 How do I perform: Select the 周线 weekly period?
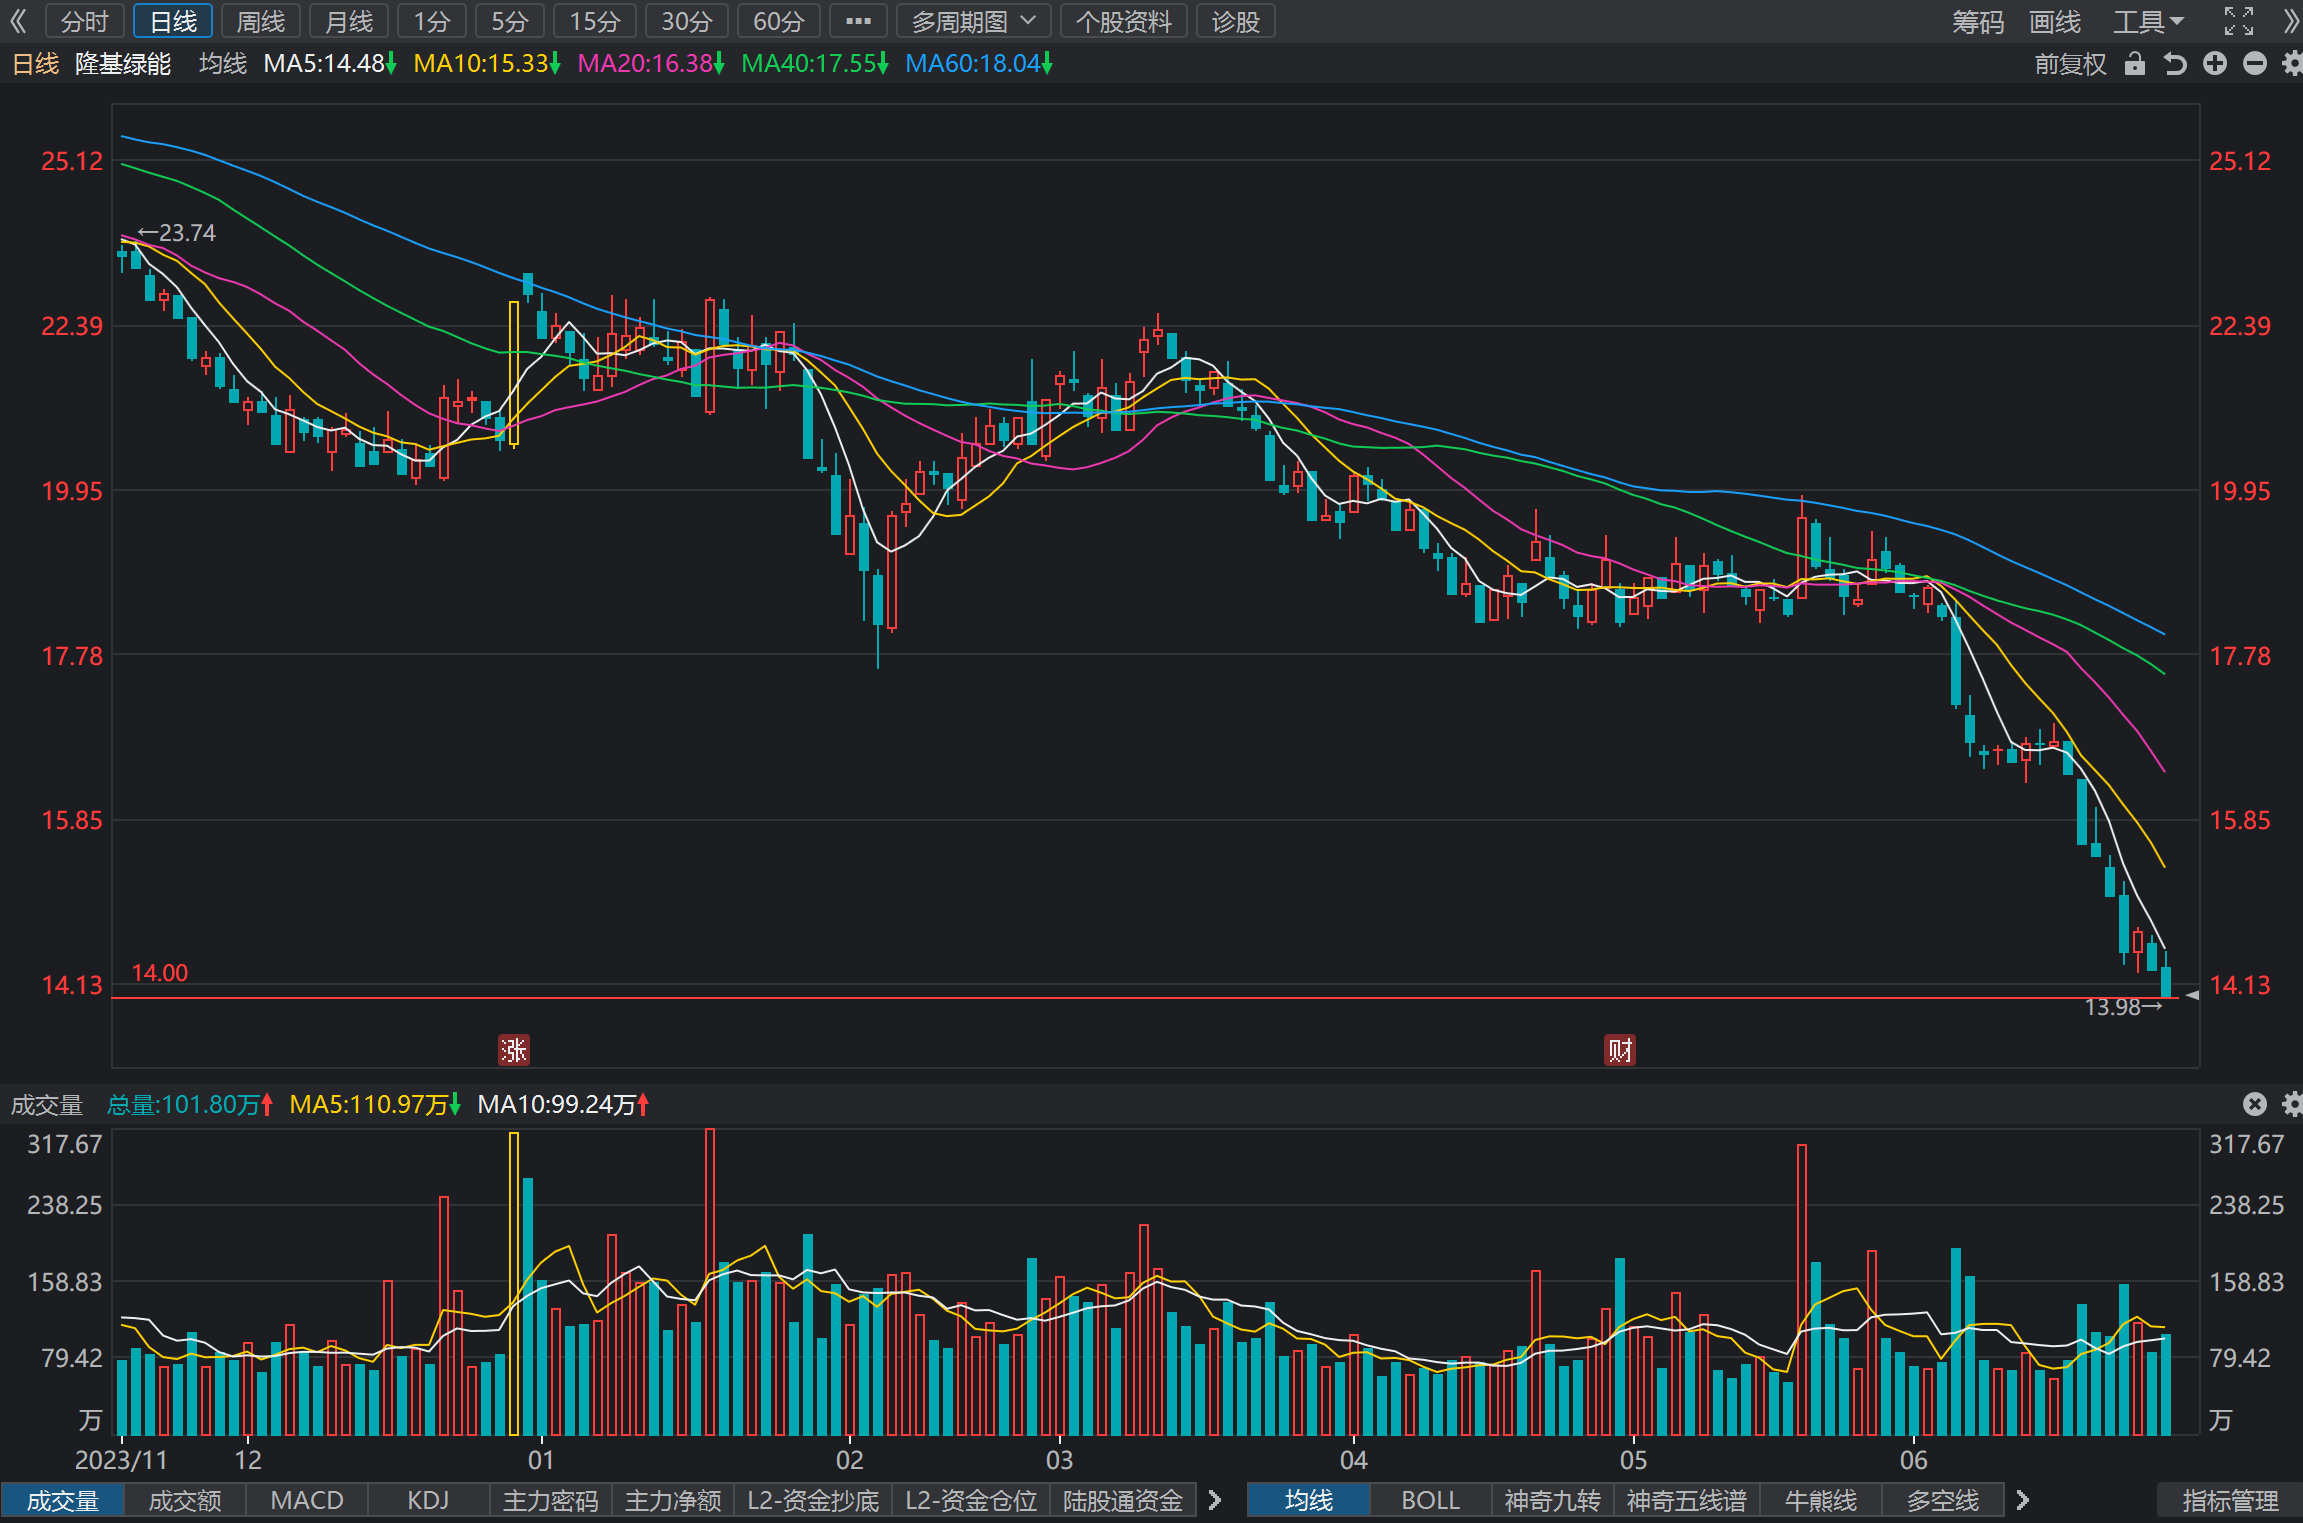(261, 21)
